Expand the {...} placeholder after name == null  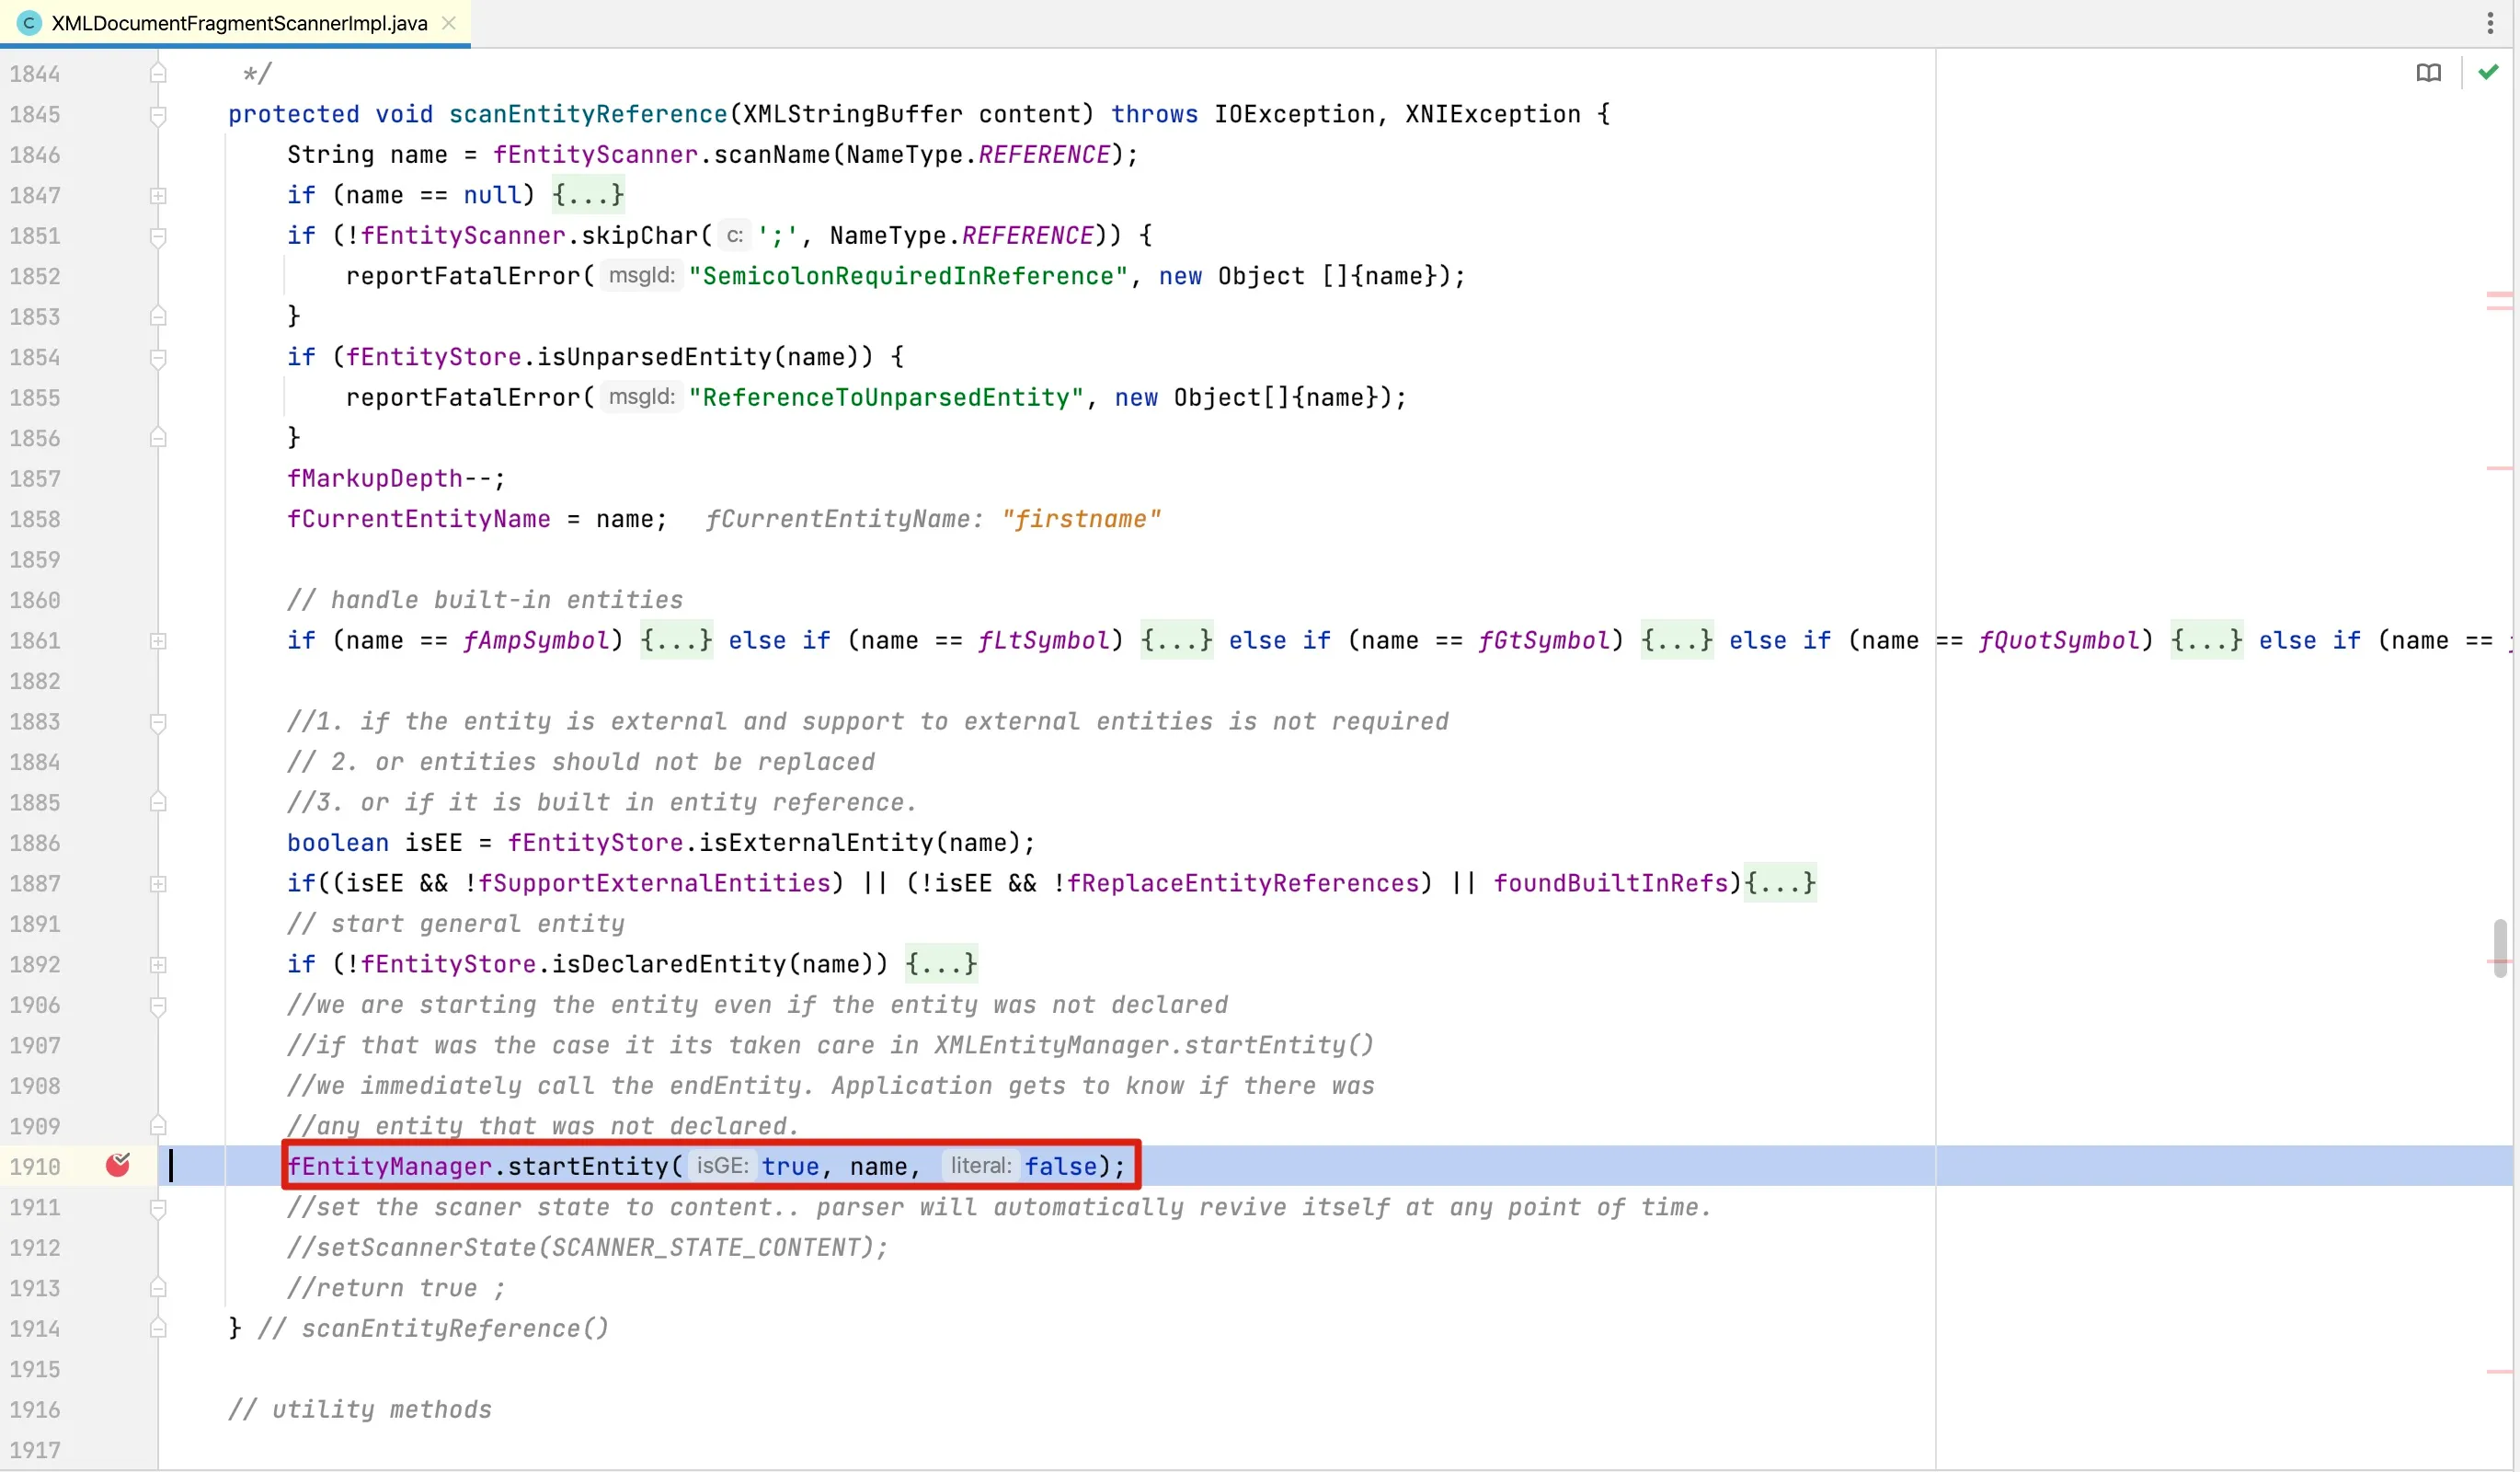(588, 195)
